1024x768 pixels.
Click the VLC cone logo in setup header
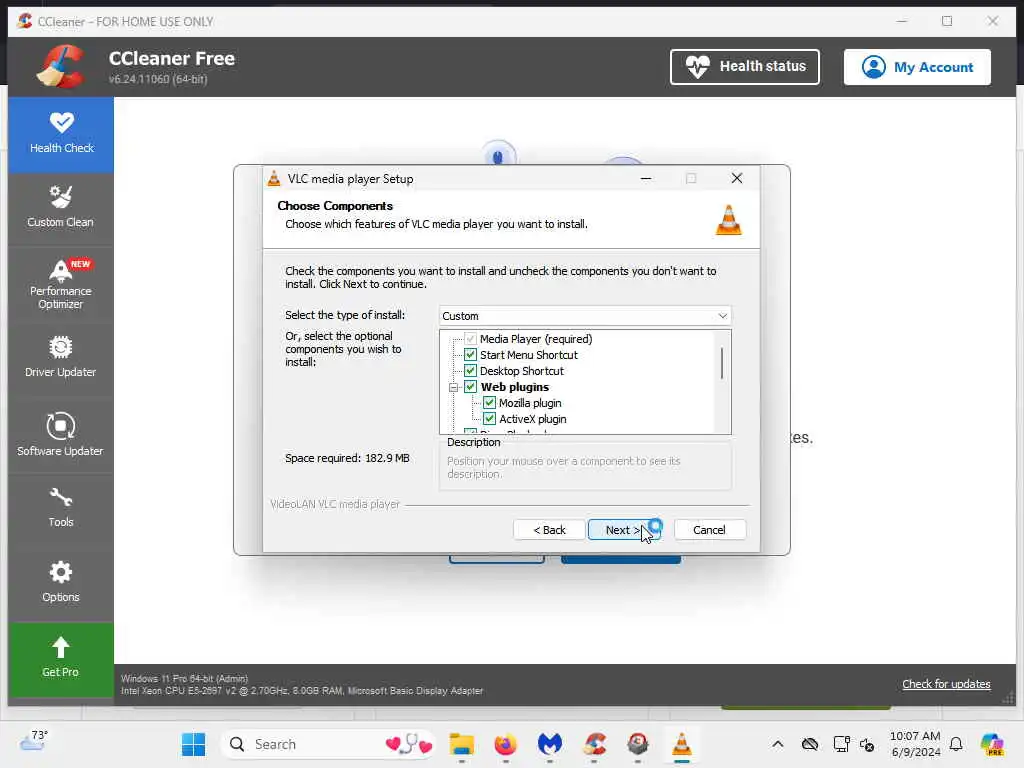click(x=728, y=219)
